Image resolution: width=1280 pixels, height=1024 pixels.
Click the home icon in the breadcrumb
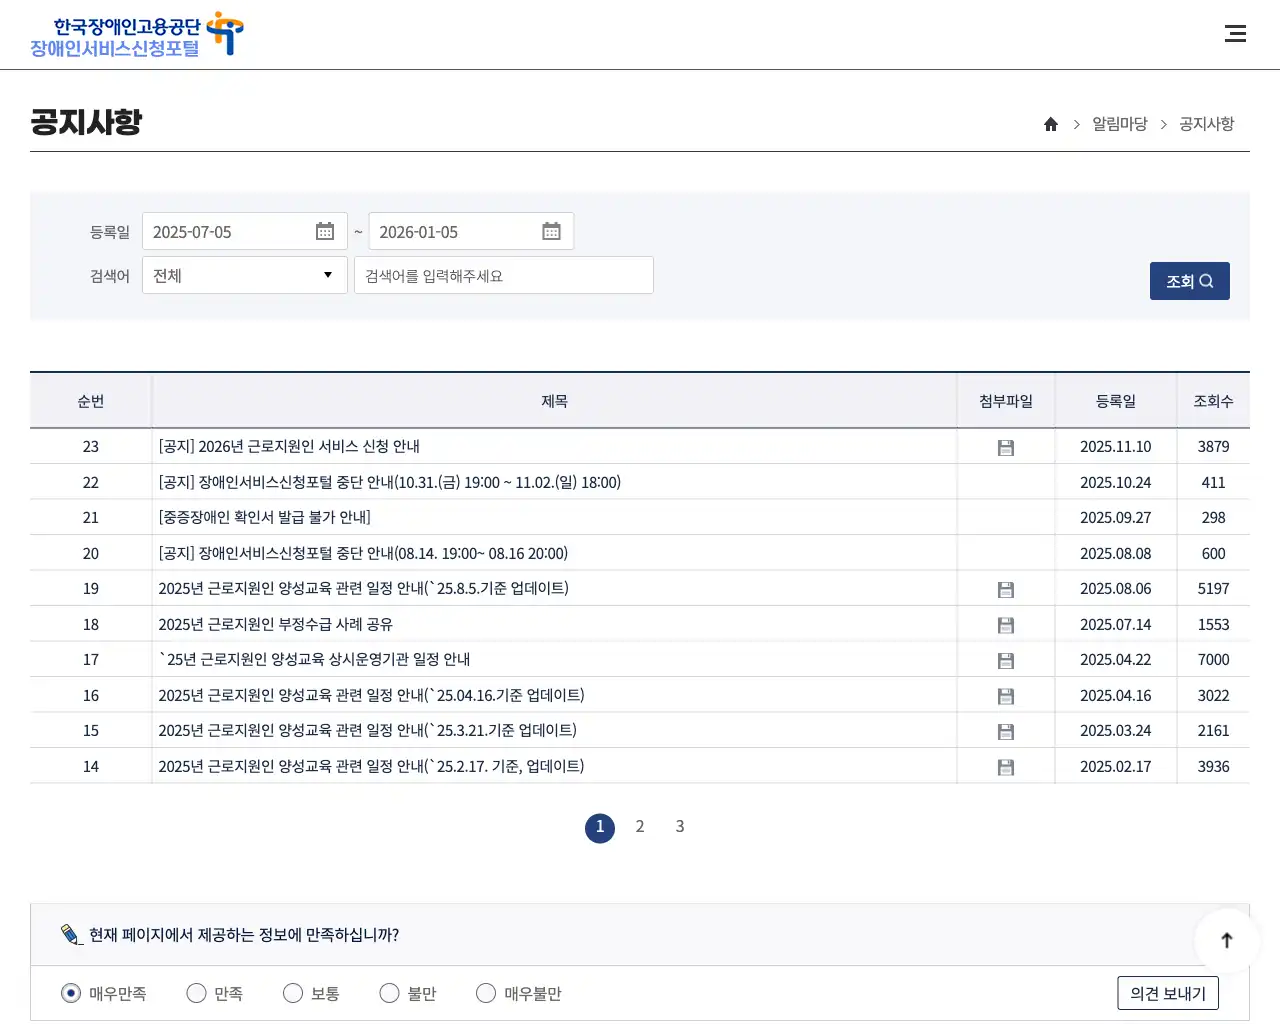click(x=1050, y=123)
